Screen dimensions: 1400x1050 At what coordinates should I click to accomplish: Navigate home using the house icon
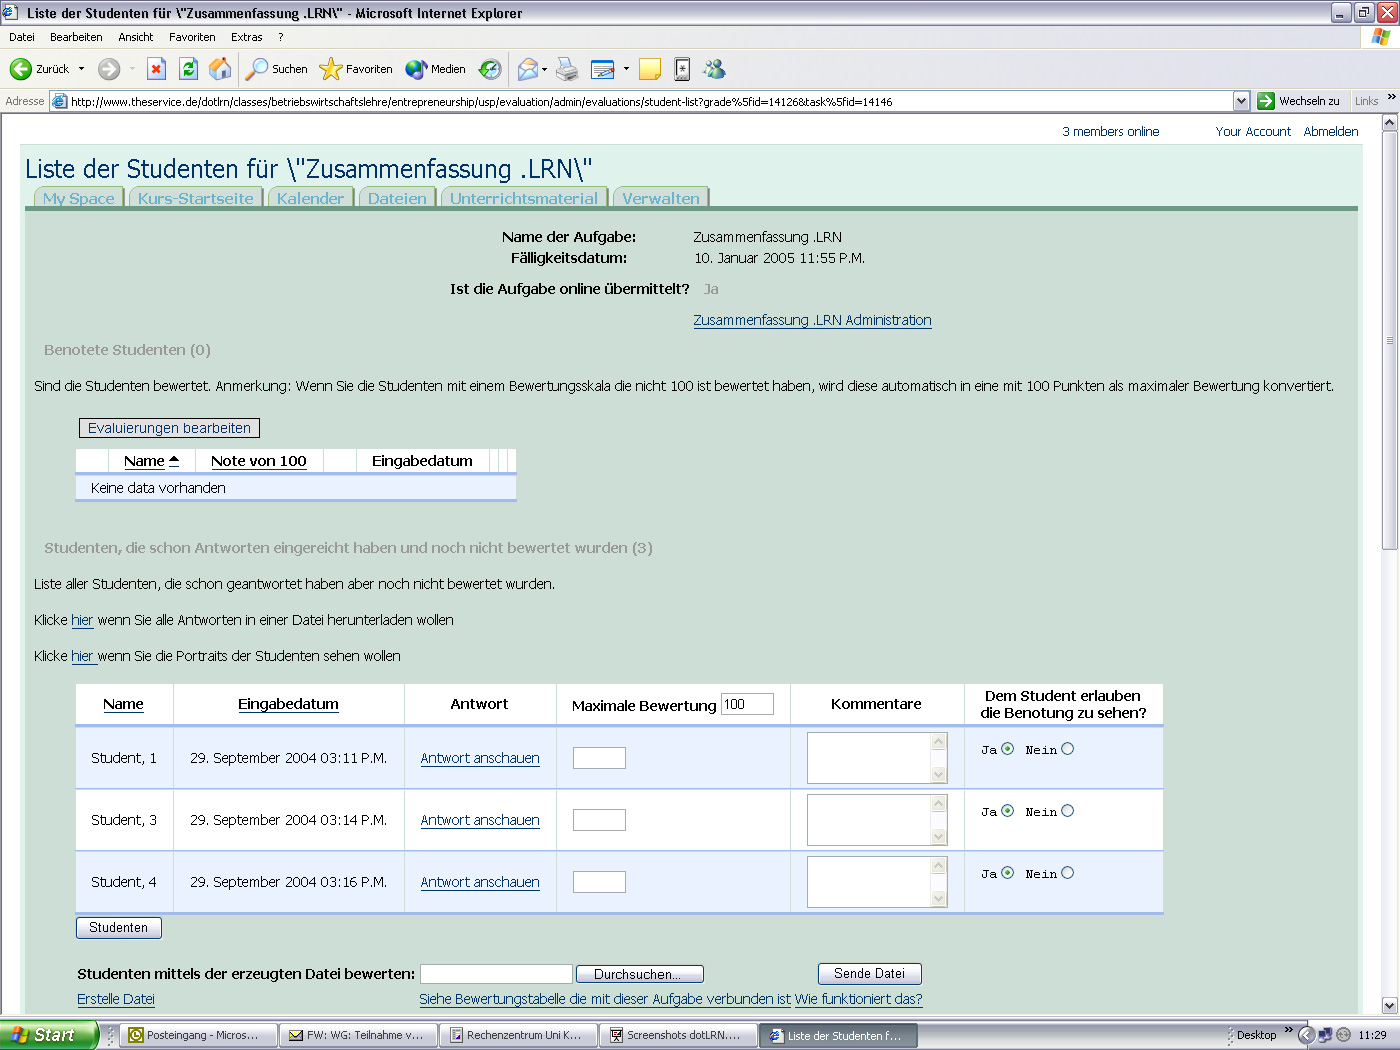pyautogui.click(x=219, y=69)
